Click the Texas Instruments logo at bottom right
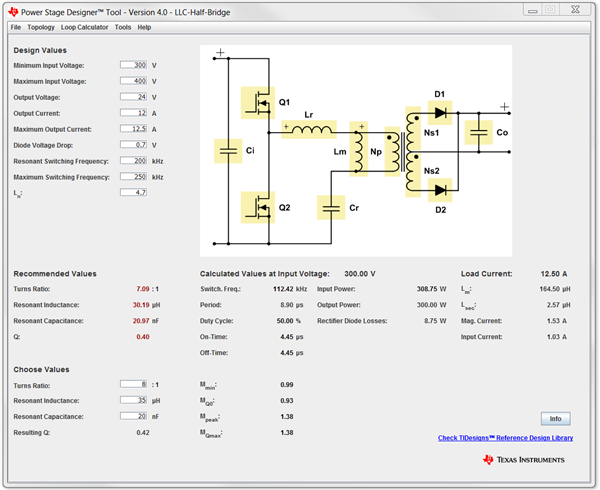This screenshot has width=600, height=490. pos(523,460)
